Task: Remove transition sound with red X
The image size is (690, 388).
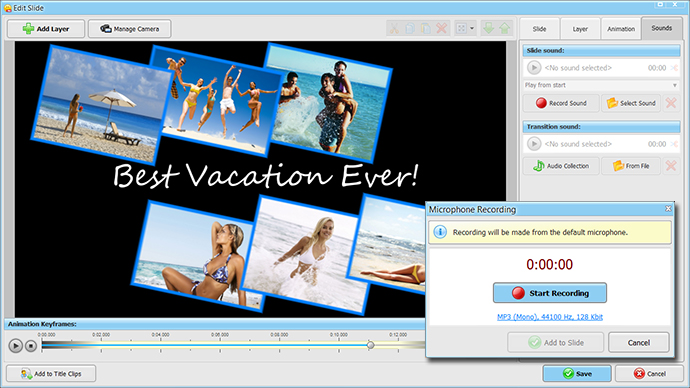Action: [x=671, y=166]
